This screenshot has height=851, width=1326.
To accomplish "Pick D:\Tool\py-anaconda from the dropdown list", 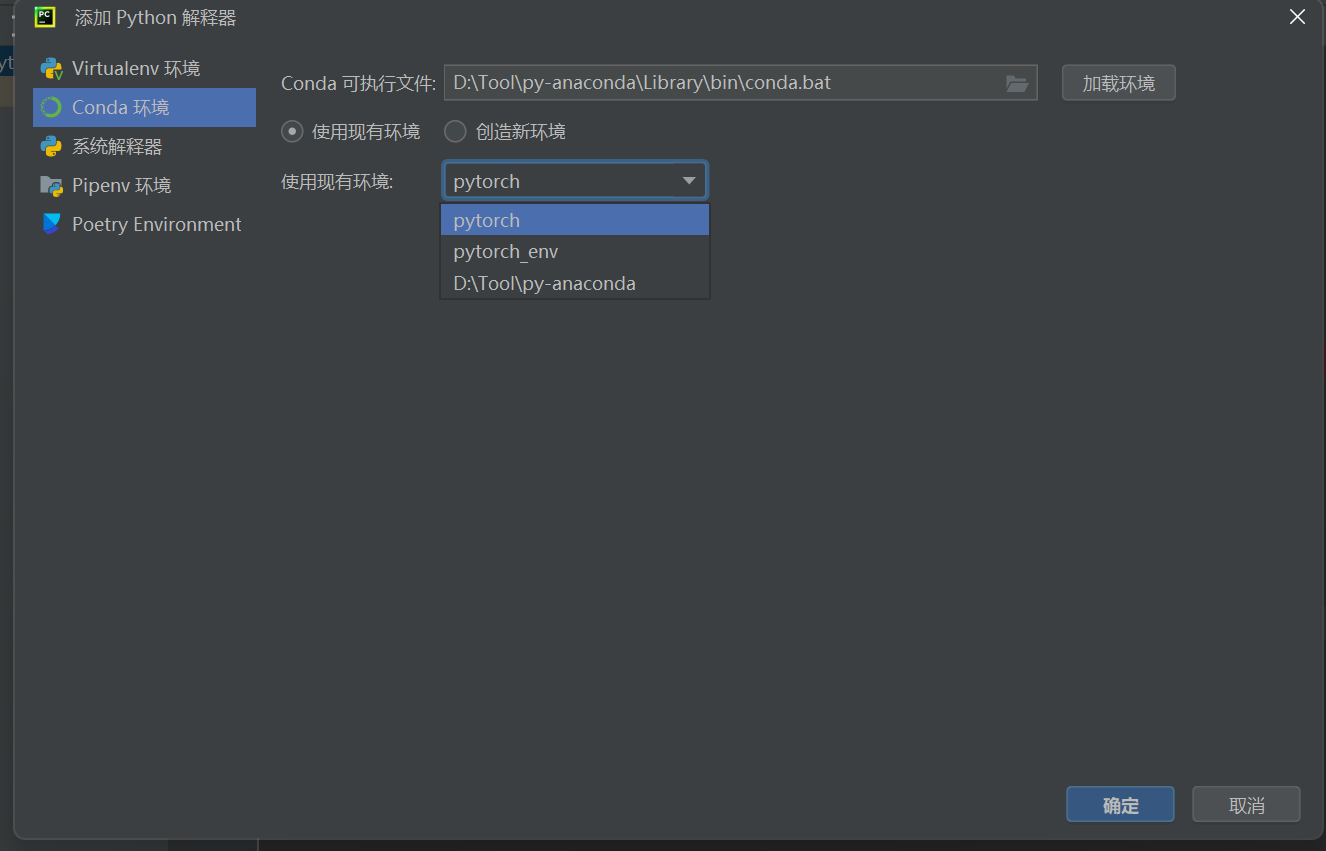I will pos(575,283).
